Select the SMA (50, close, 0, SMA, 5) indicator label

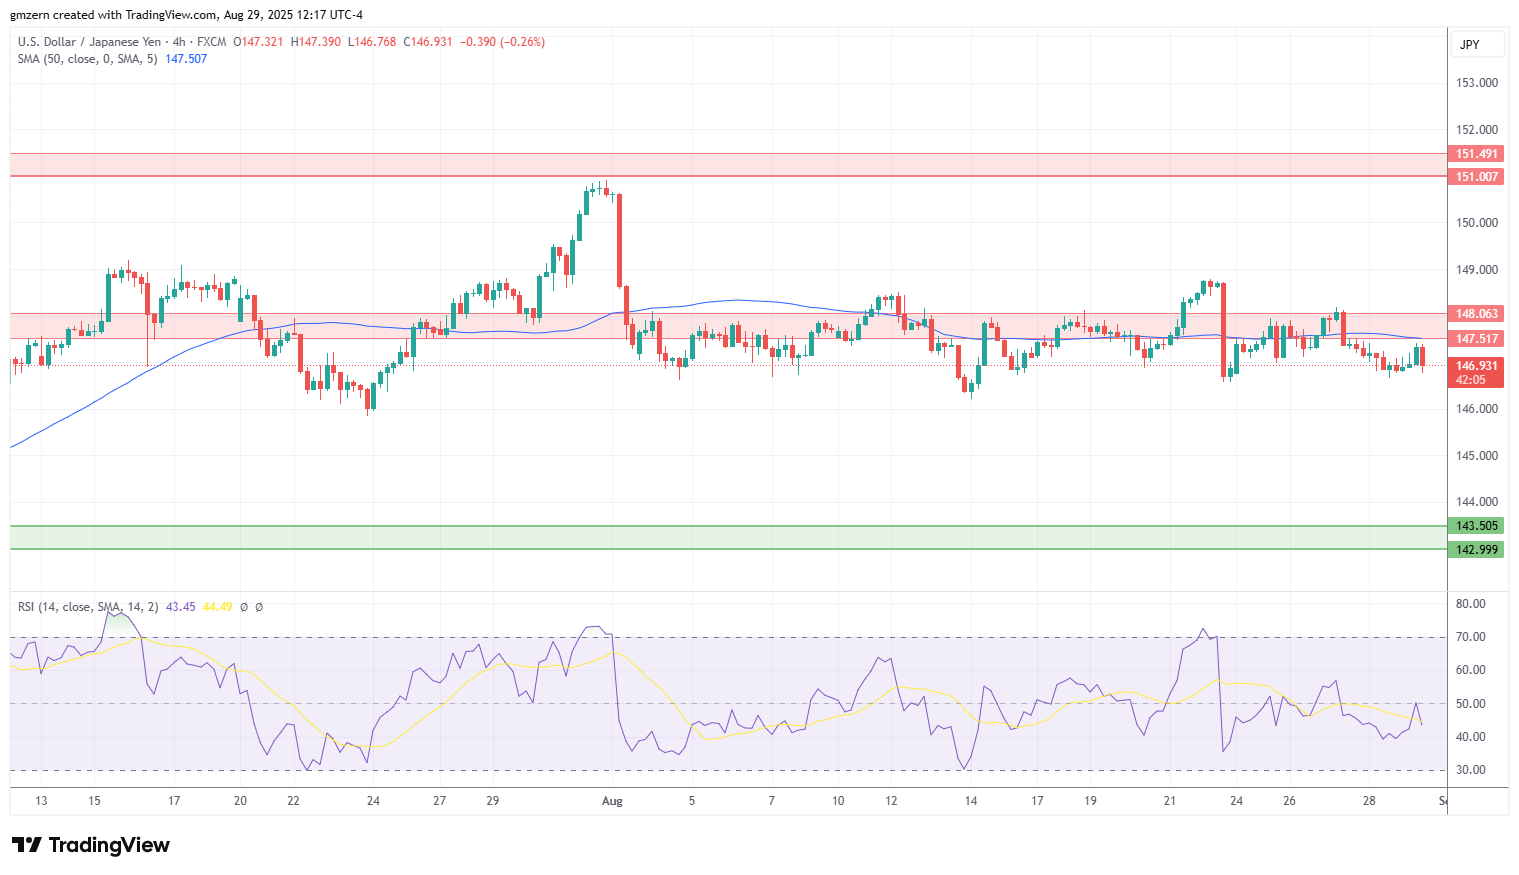pyautogui.click(x=87, y=59)
